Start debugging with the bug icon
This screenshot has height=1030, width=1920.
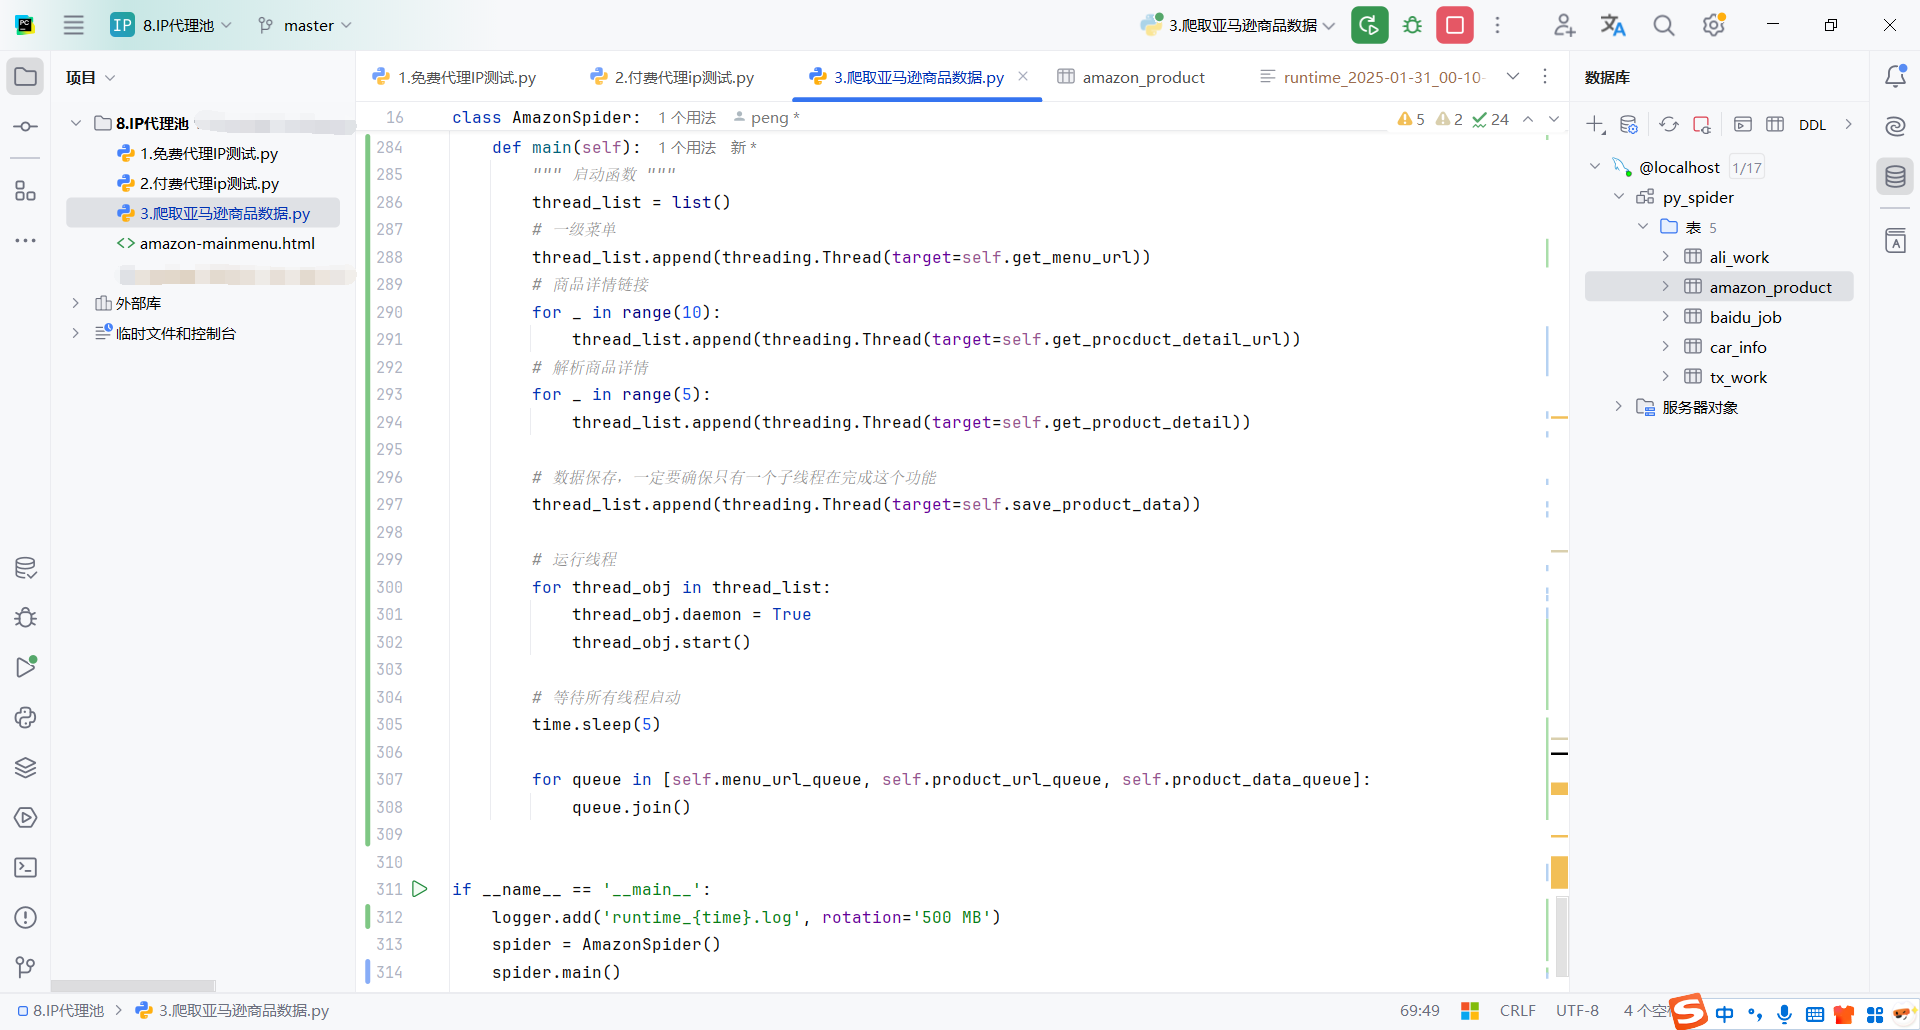tap(1412, 25)
